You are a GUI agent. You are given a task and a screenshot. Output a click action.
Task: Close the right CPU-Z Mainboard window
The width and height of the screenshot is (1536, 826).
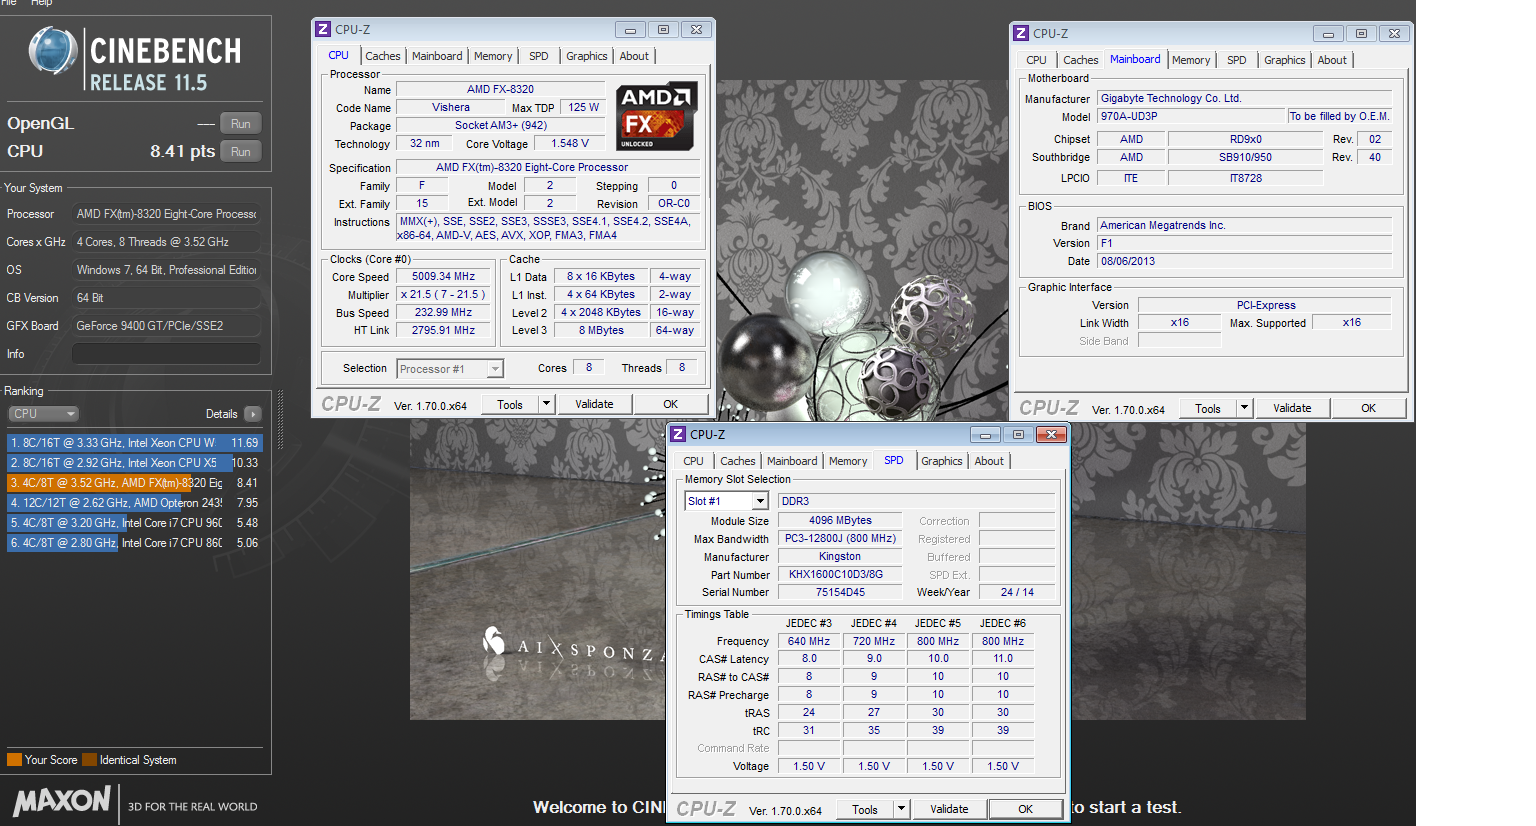[x=1394, y=34]
